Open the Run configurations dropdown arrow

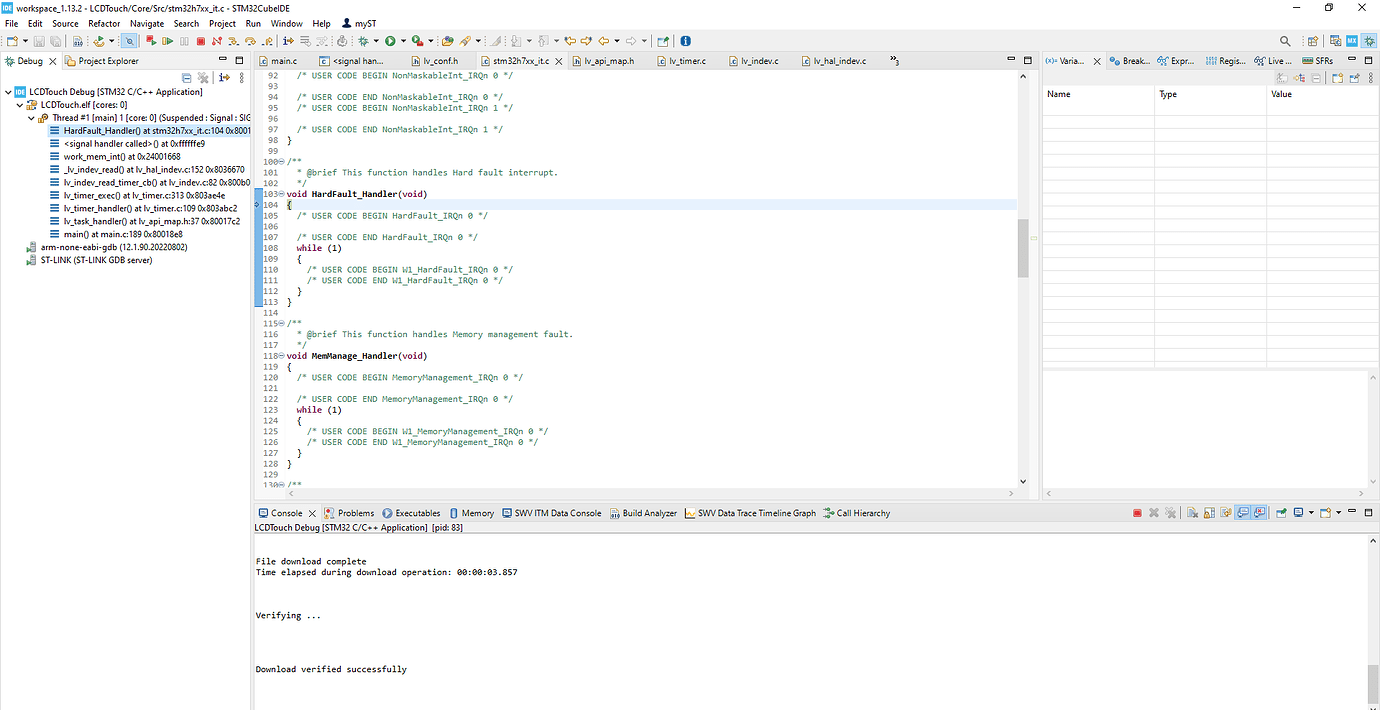click(403, 41)
